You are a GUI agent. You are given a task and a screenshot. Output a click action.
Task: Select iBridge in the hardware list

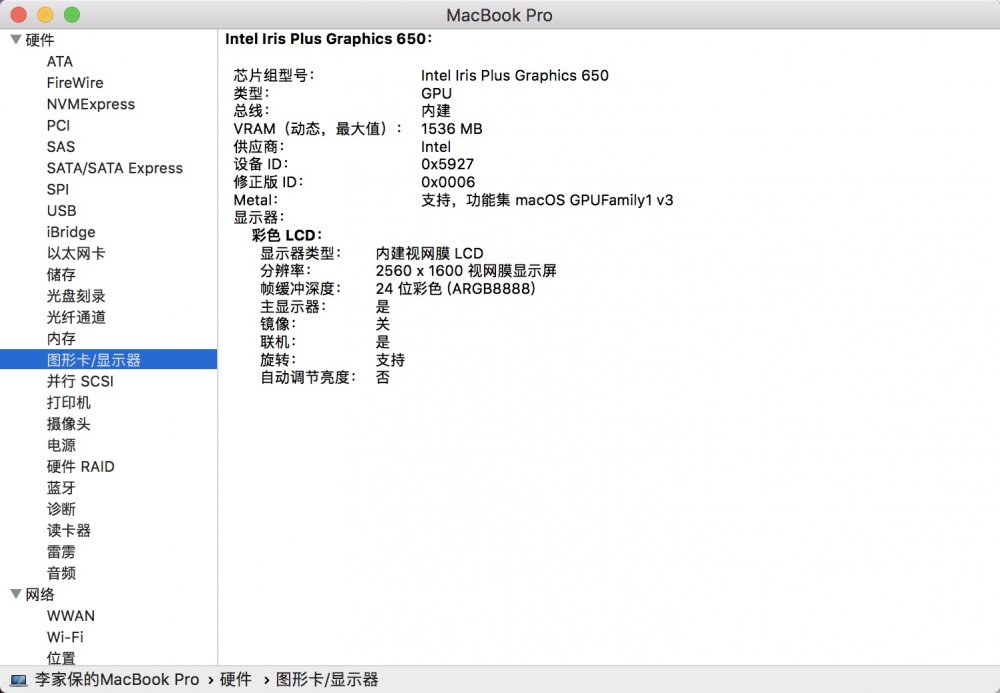[x=71, y=232]
